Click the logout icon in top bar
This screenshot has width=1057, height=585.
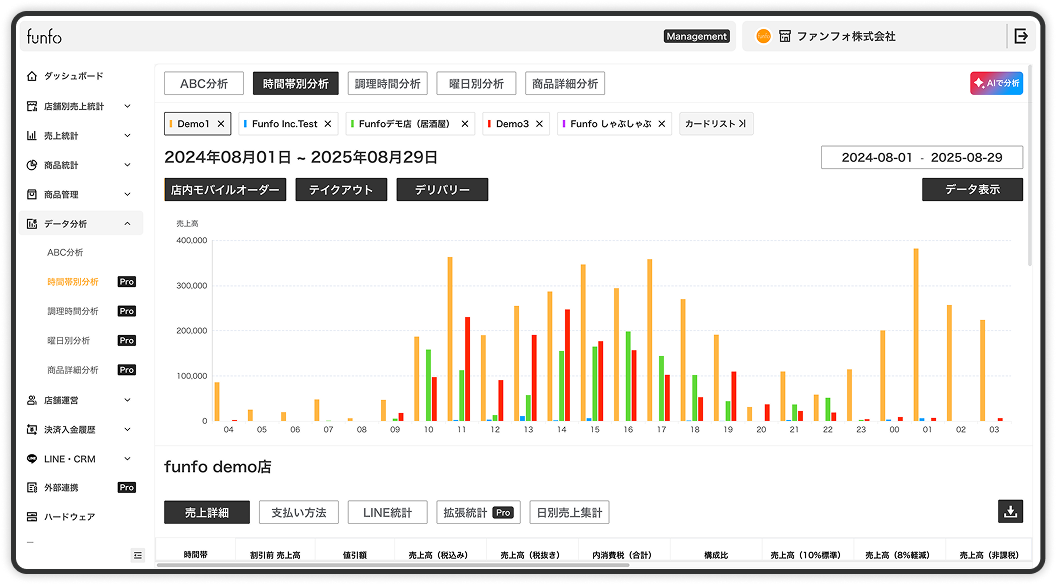1021,36
